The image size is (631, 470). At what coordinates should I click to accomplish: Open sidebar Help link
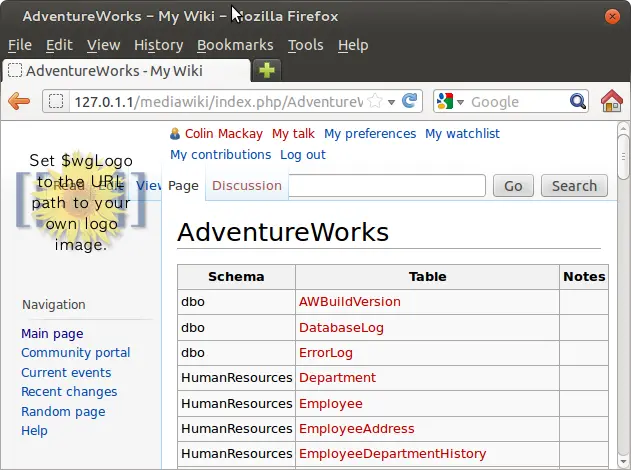34,431
